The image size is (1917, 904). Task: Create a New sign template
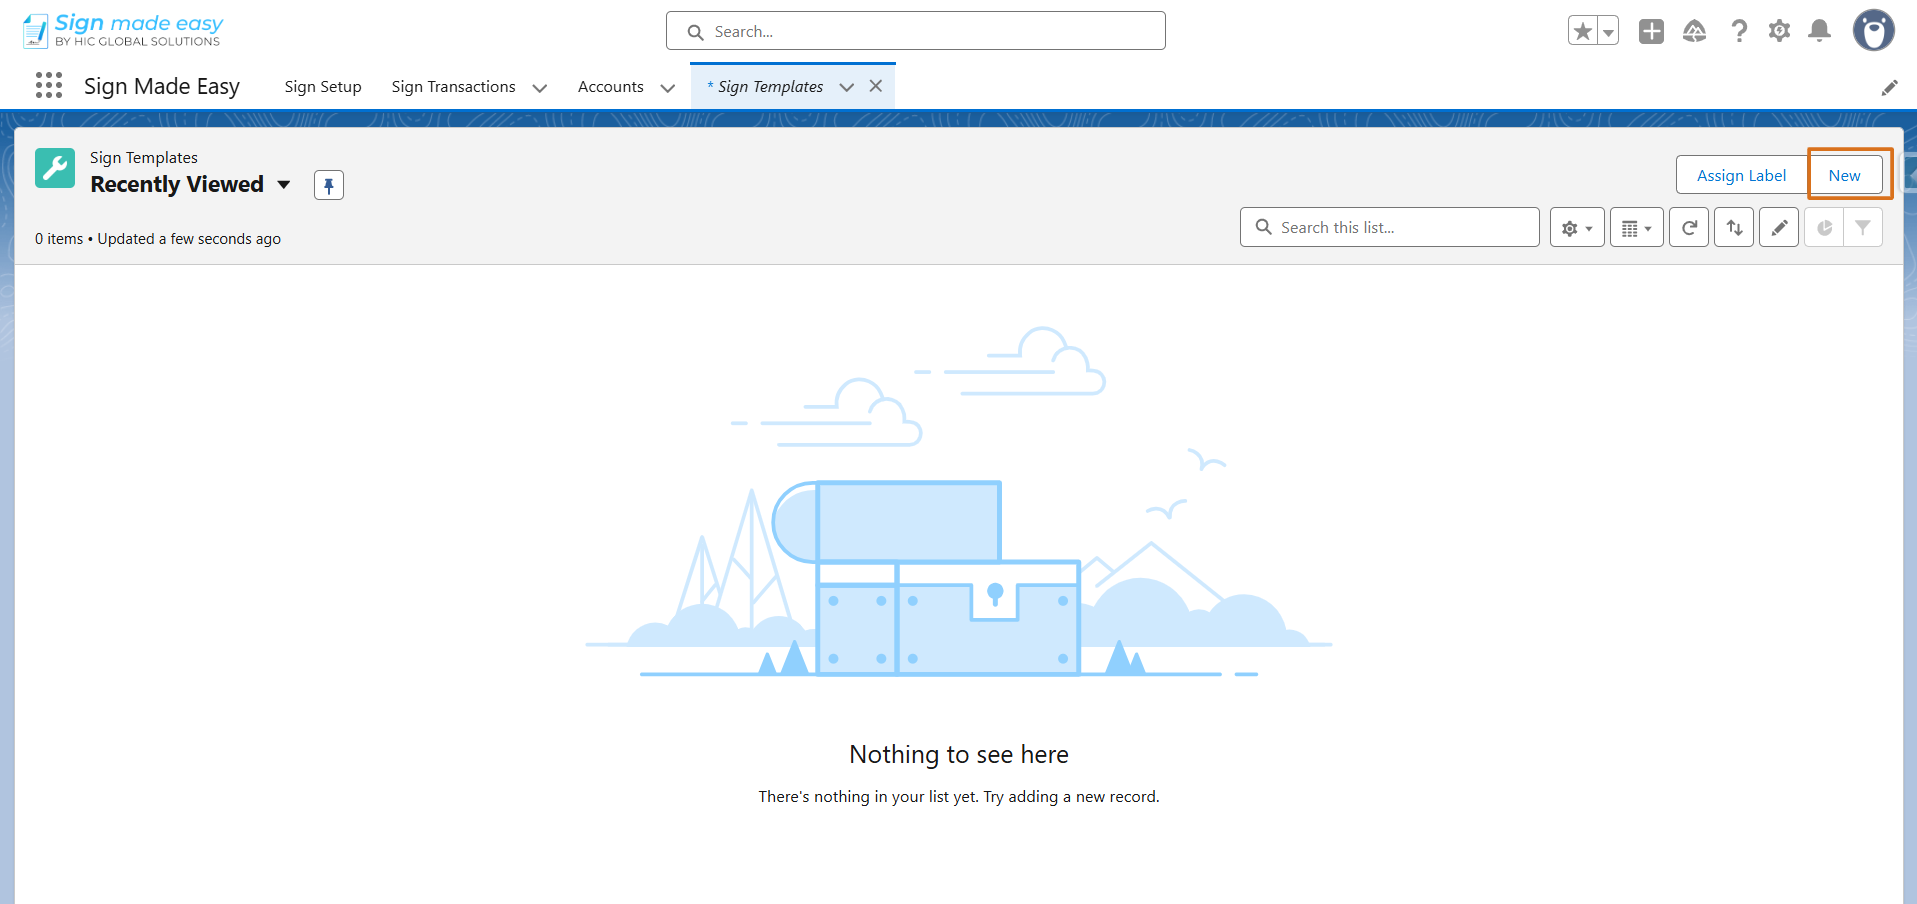[x=1845, y=175]
